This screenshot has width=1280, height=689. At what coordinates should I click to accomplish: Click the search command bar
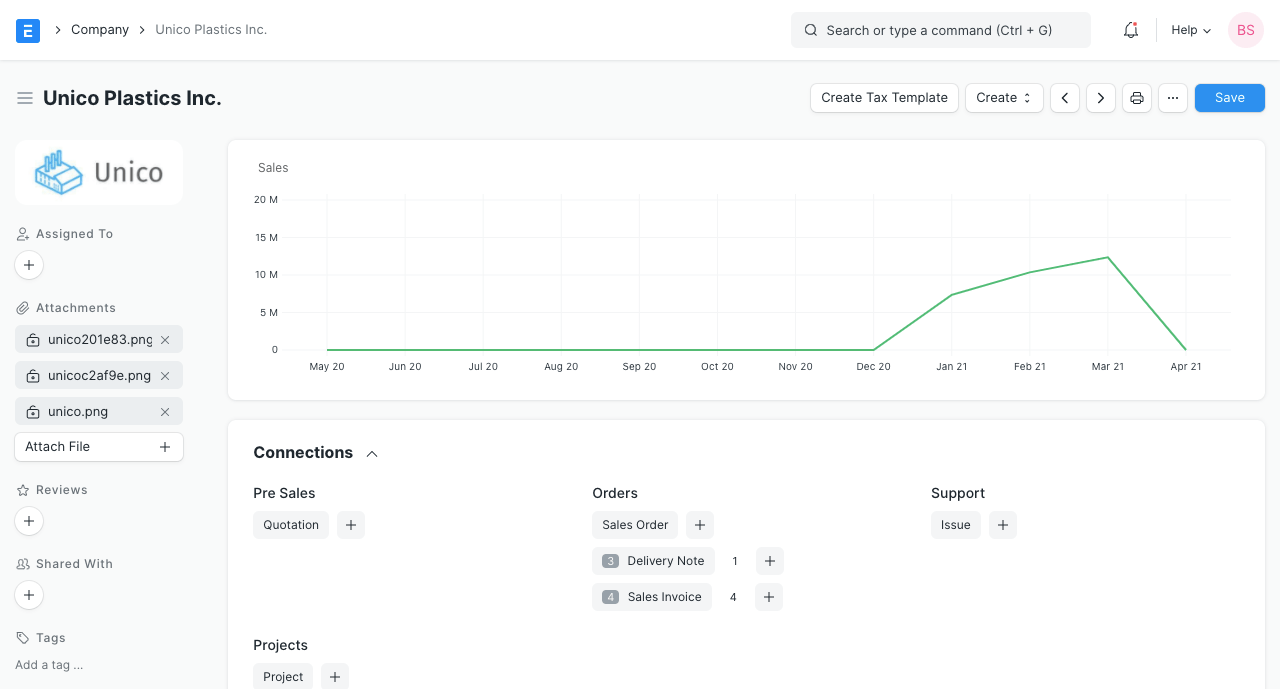pyautogui.click(x=940, y=30)
